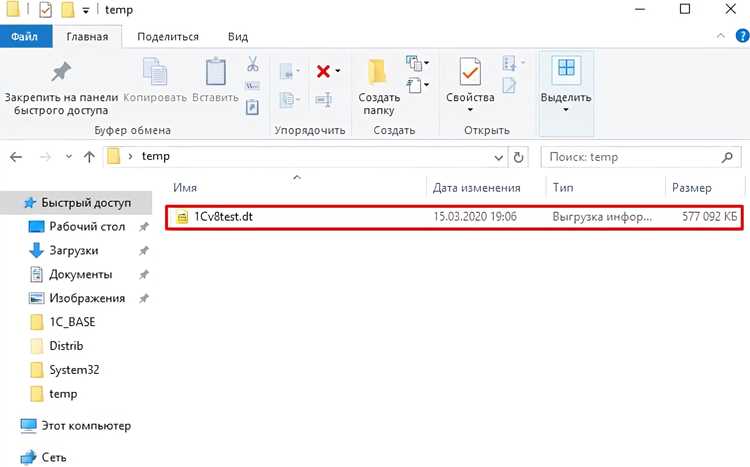The width and height of the screenshot is (750, 467).
Task: Click the size value 577 092 КБ
Action: (x=709, y=217)
